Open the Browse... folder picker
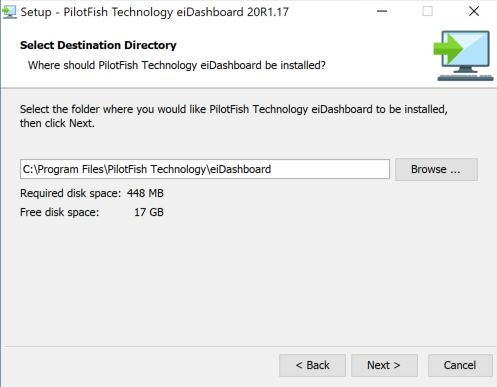 pos(436,169)
